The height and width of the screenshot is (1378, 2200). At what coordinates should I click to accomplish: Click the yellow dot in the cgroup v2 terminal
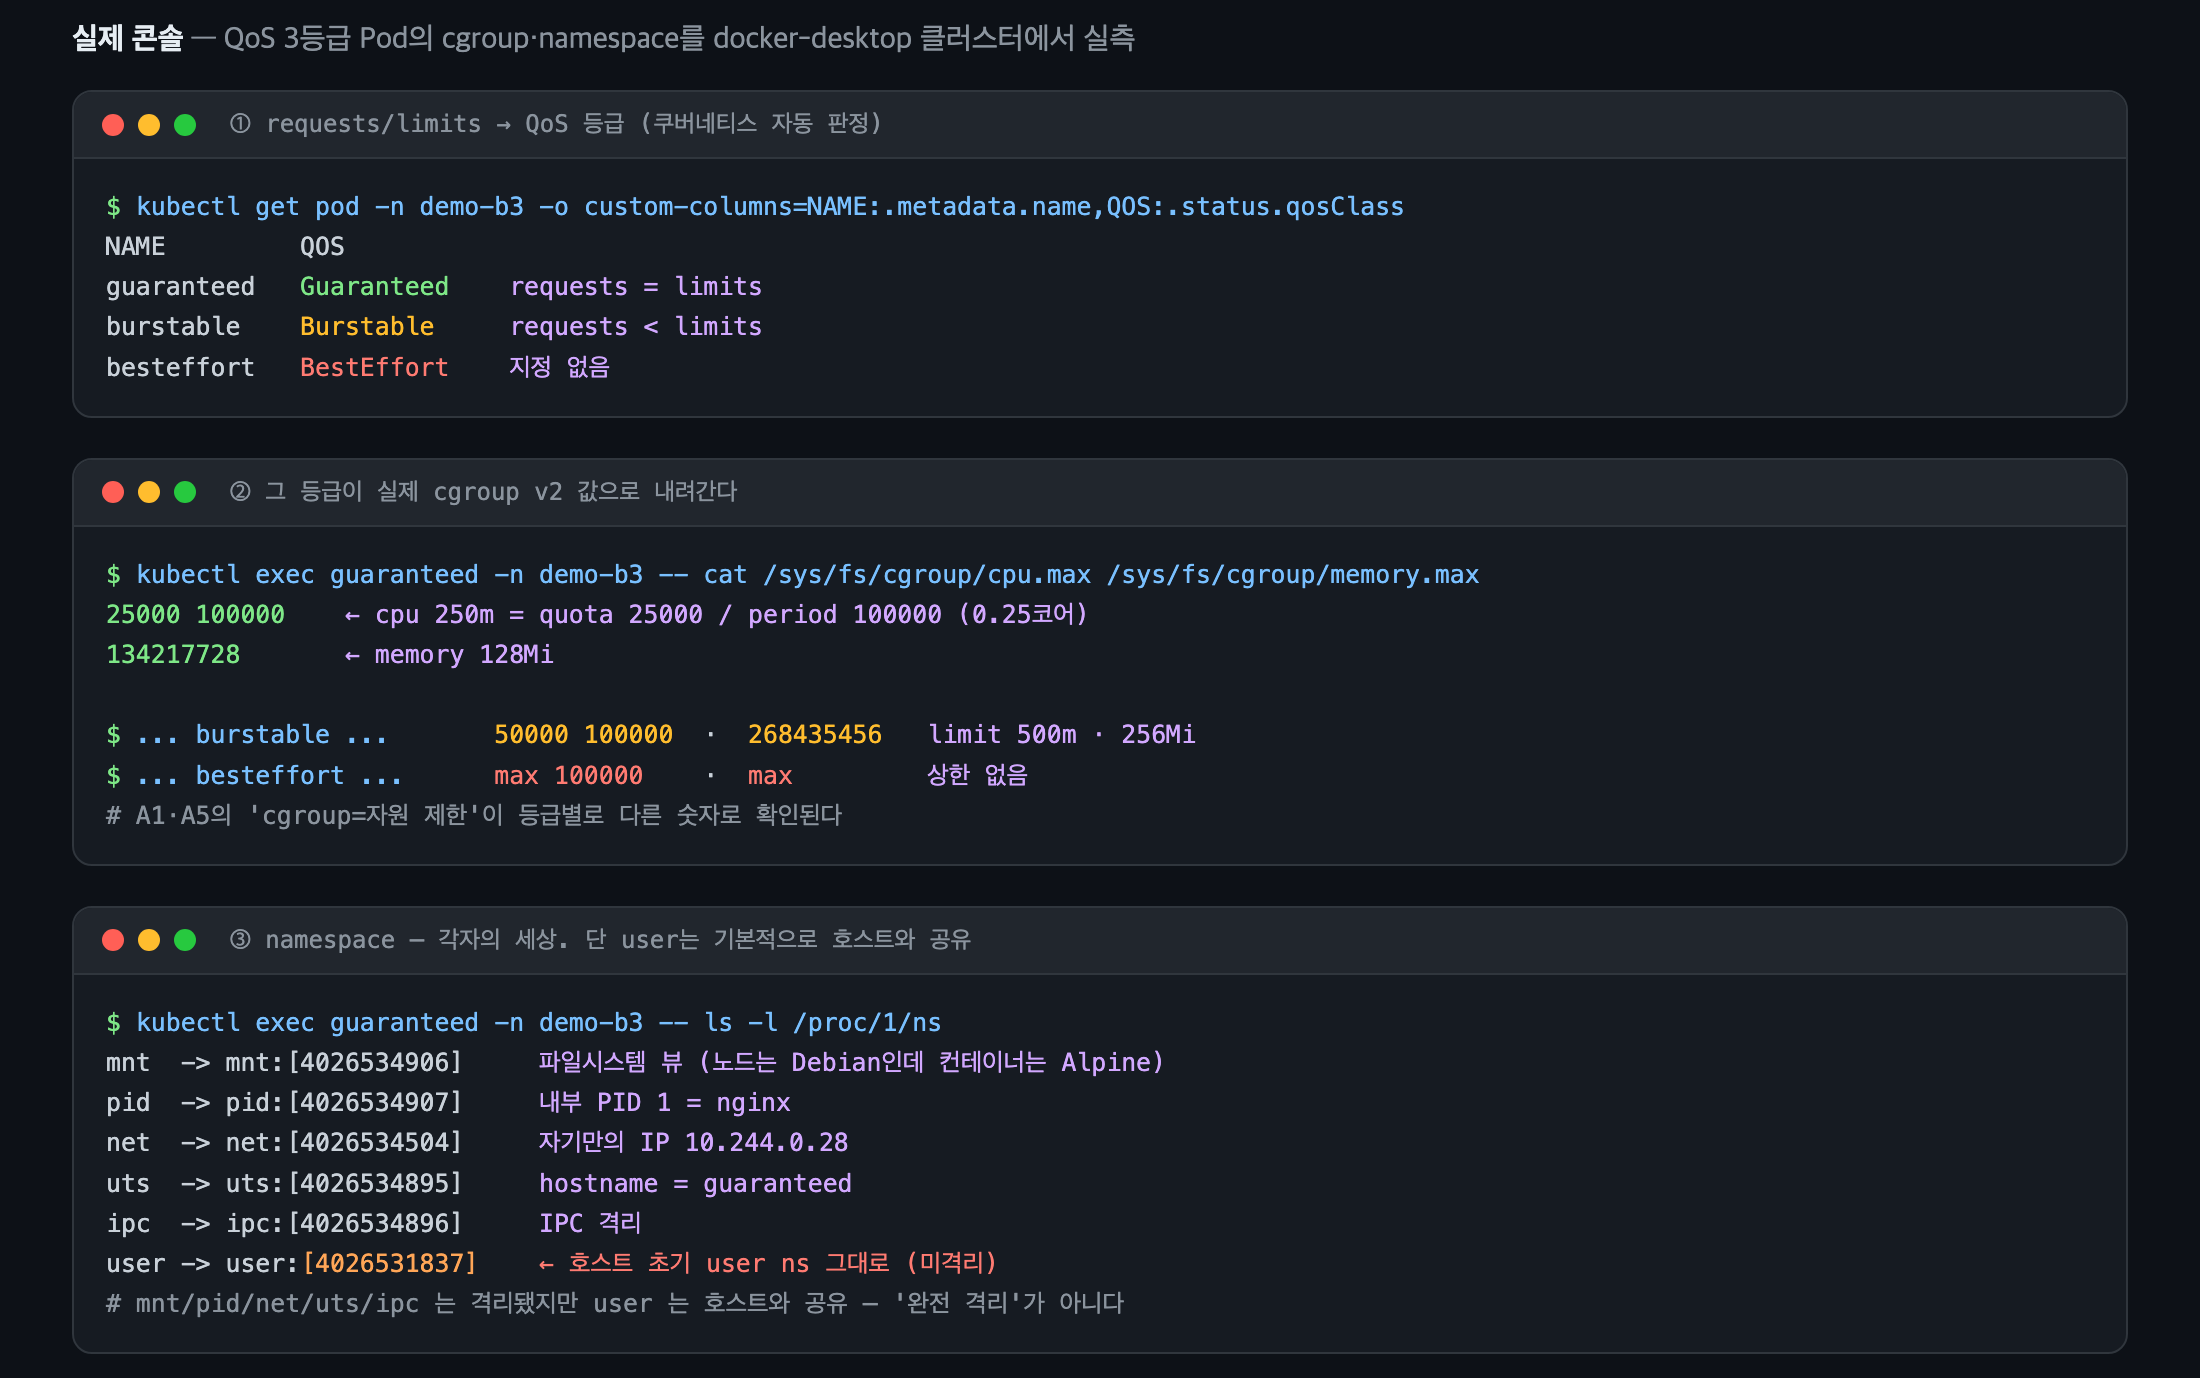pos(149,492)
